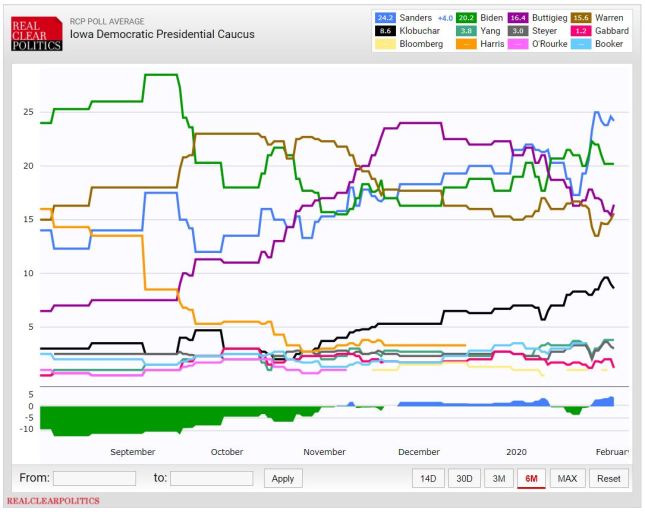Click the O'Rourke magenta legend swatch
Viewport: 645px width, 512px height.
tap(543, 44)
